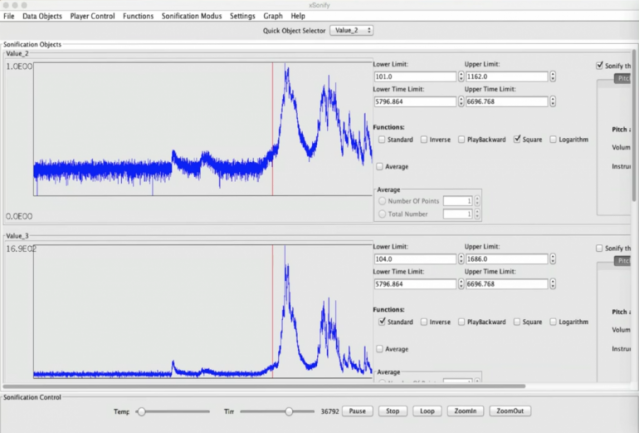This screenshot has width=639, height=433.
Task: Enable PlayBackward for Value_2
Action: click(462, 140)
